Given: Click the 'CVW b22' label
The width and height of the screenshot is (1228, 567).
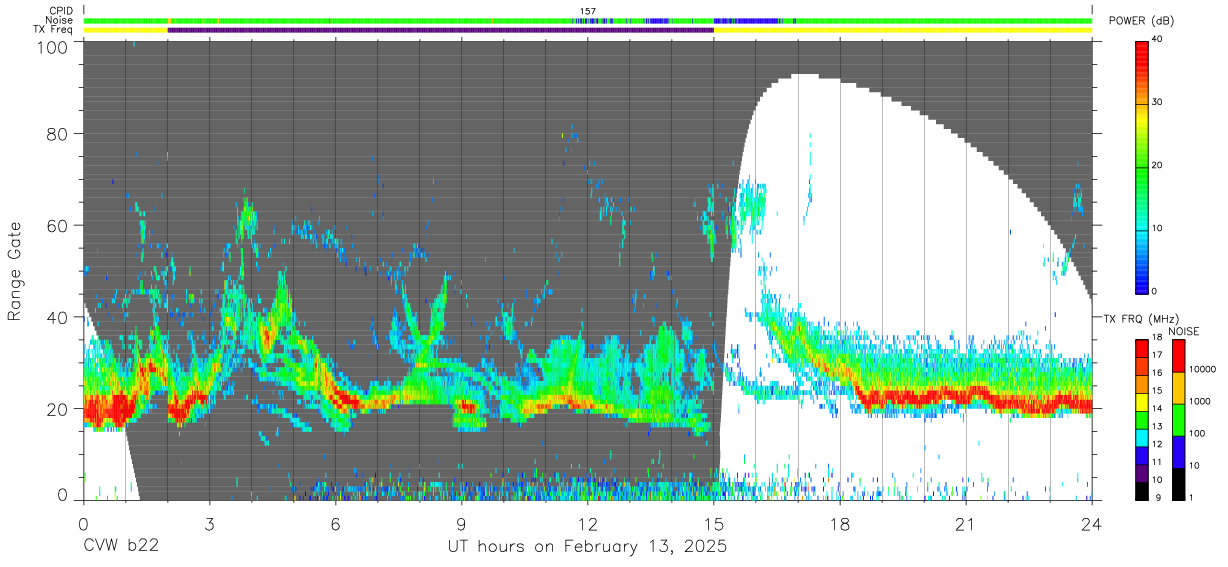Looking at the screenshot, I should [x=121, y=547].
